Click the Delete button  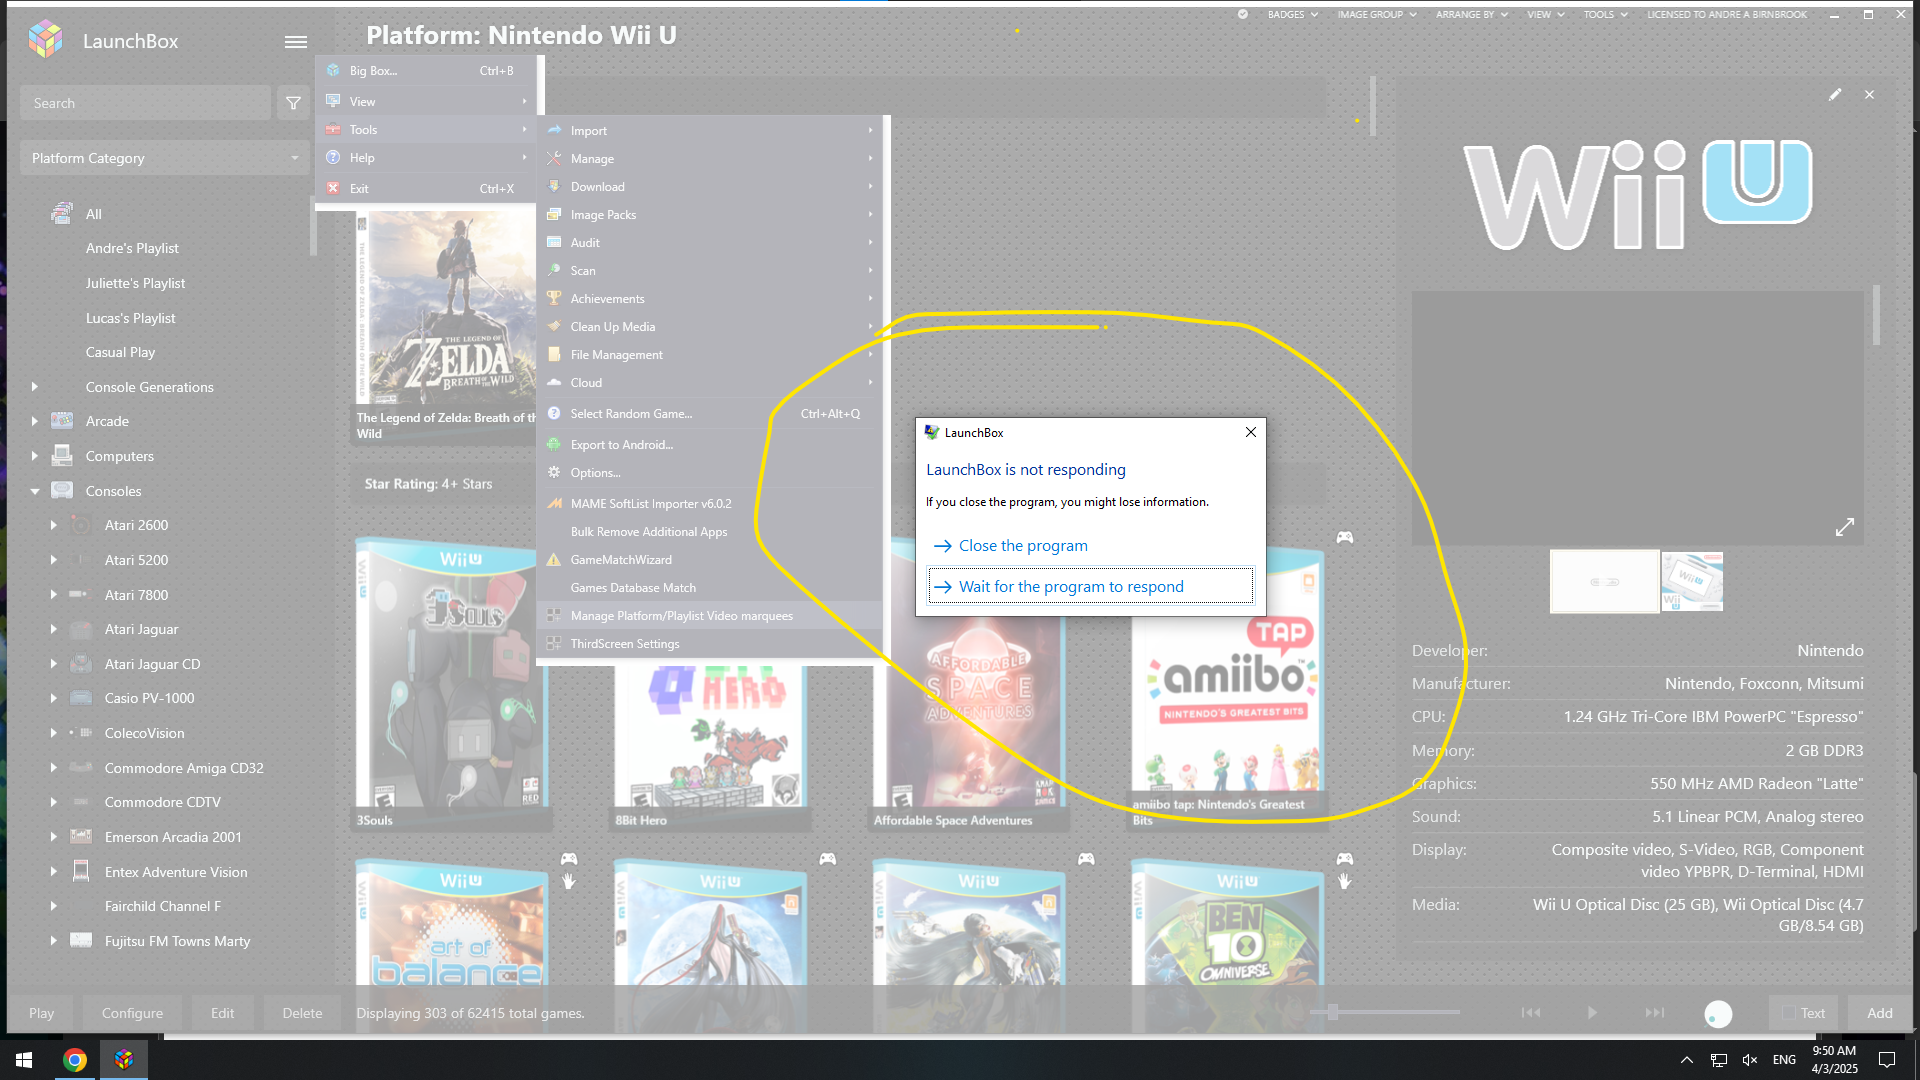(x=302, y=1013)
